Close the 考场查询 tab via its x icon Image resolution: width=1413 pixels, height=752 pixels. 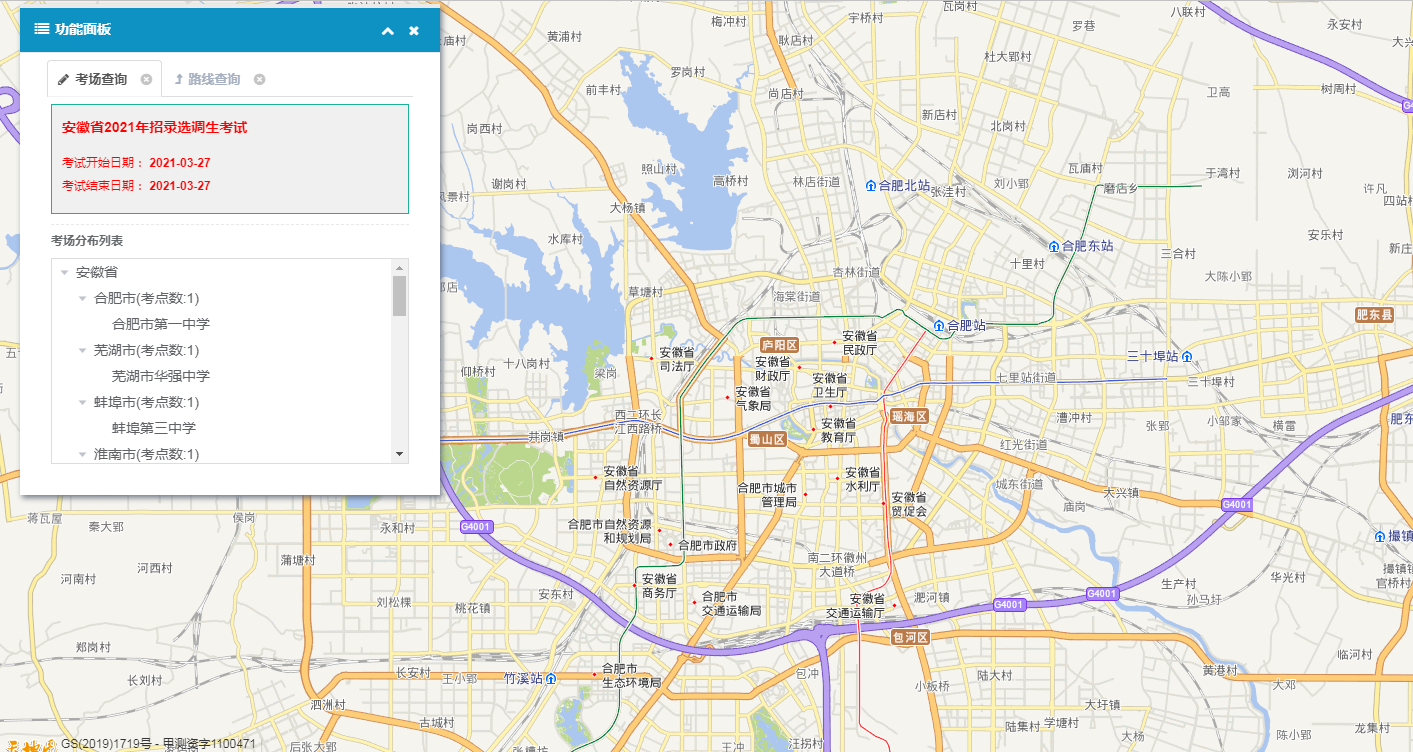[x=146, y=79]
